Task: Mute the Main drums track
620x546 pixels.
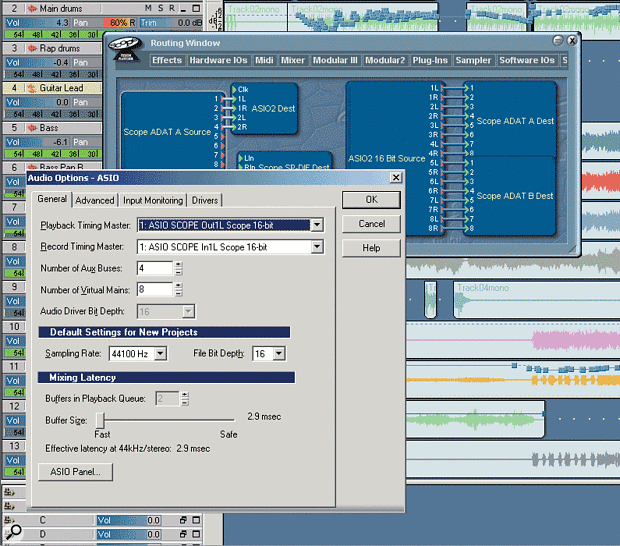Action: 148,8
